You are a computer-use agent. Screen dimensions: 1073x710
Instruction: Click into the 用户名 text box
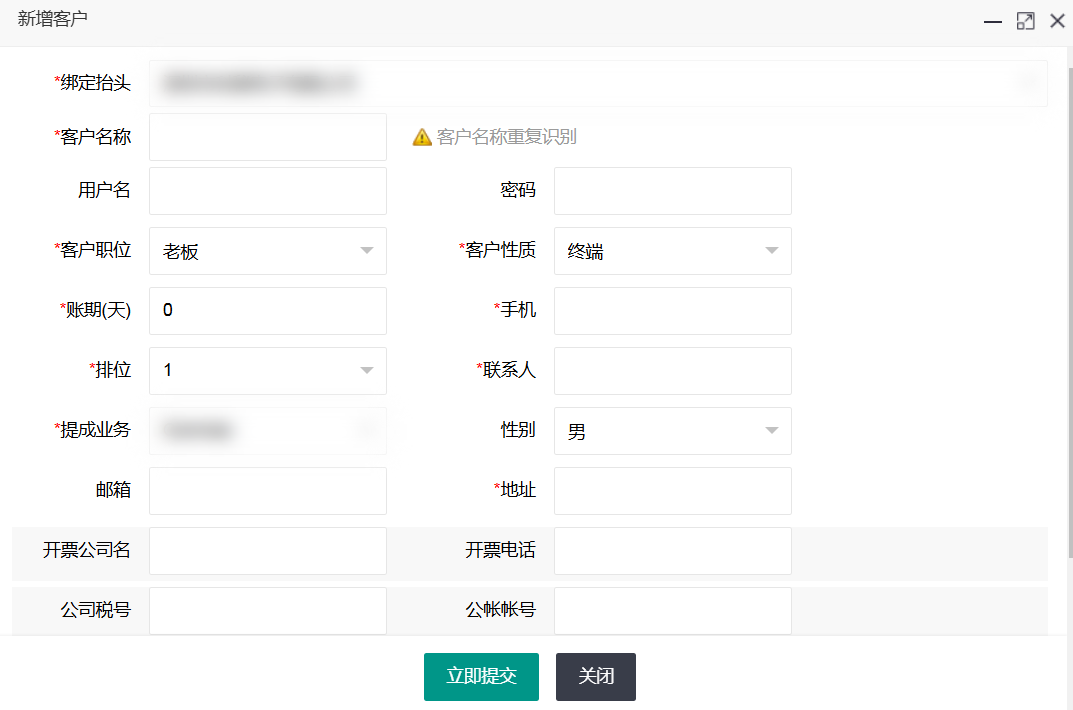click(x=267, y=191)
